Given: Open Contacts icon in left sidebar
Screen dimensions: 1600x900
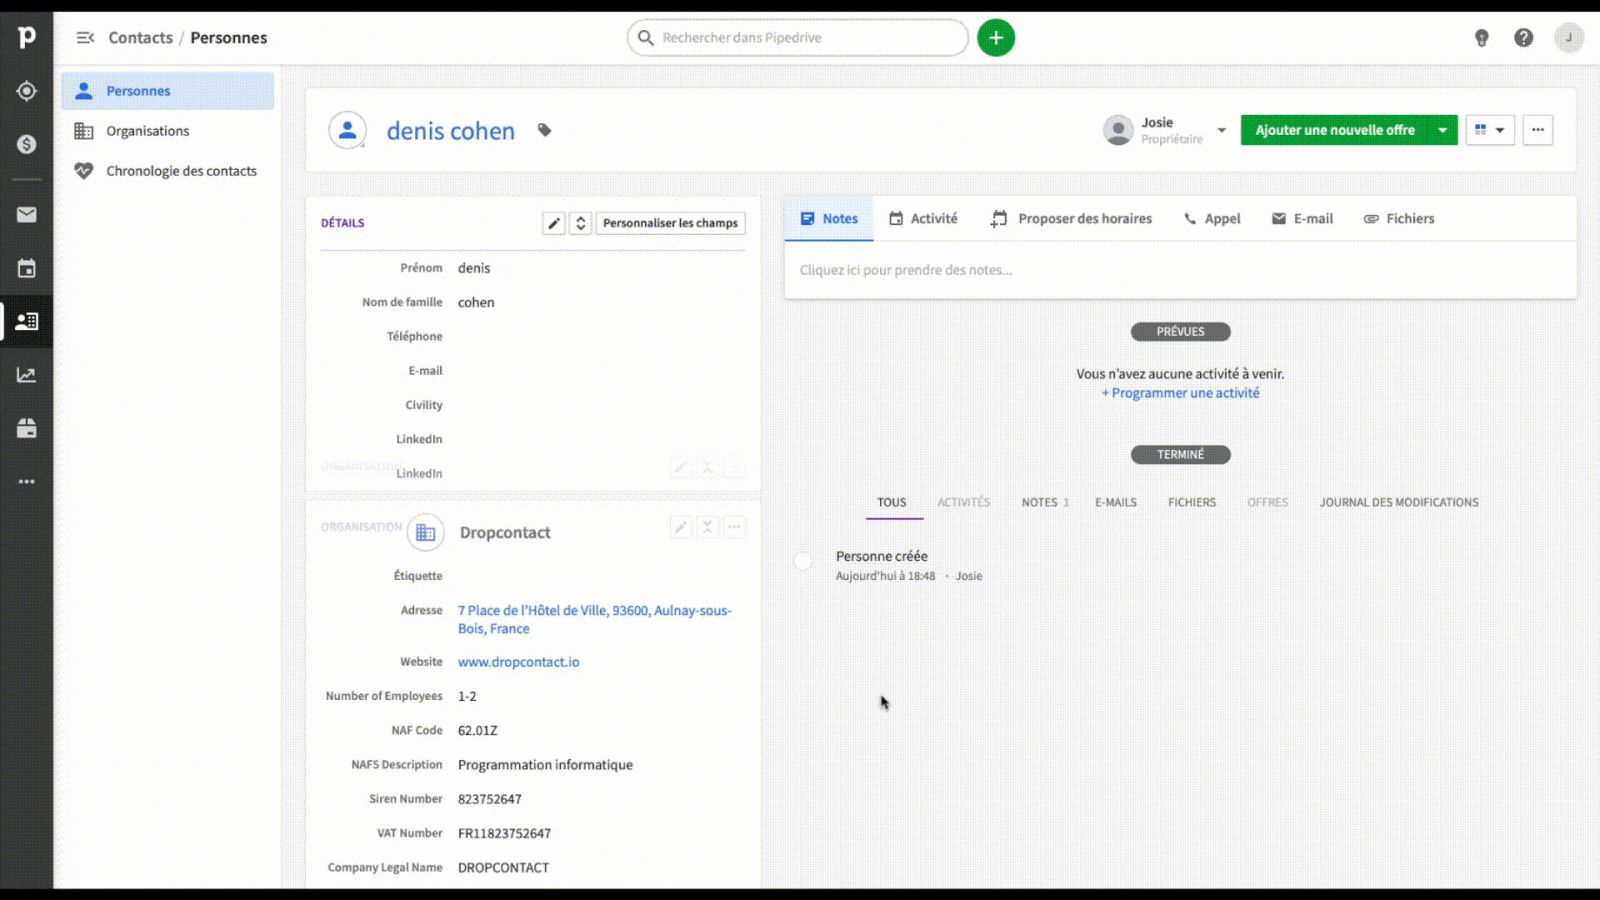Looking at the screenshot, I should pos(27,321).
